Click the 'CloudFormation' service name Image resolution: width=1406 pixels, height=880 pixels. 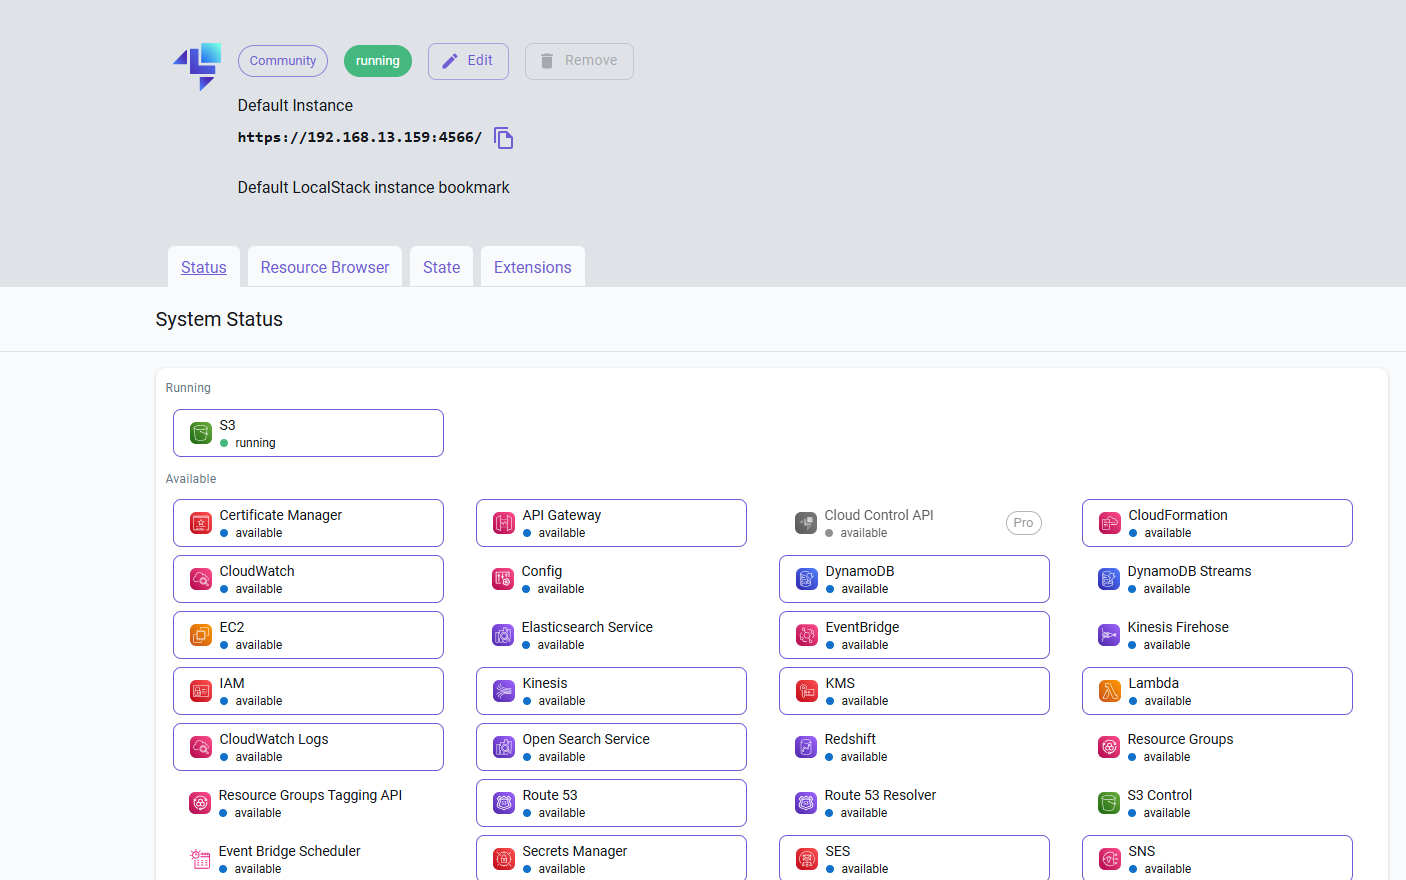point(1178,515)
